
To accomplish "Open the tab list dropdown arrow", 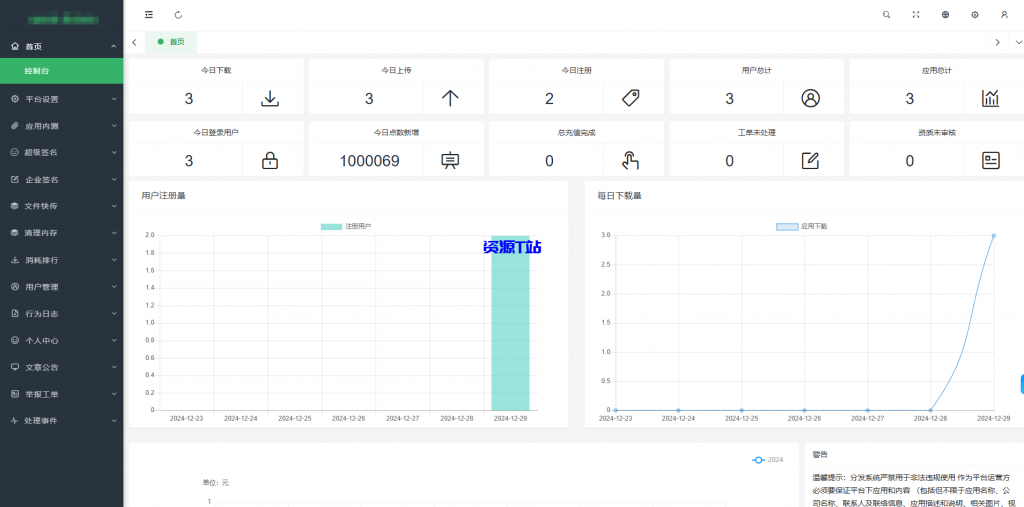I will click(x=1018, y=42).
